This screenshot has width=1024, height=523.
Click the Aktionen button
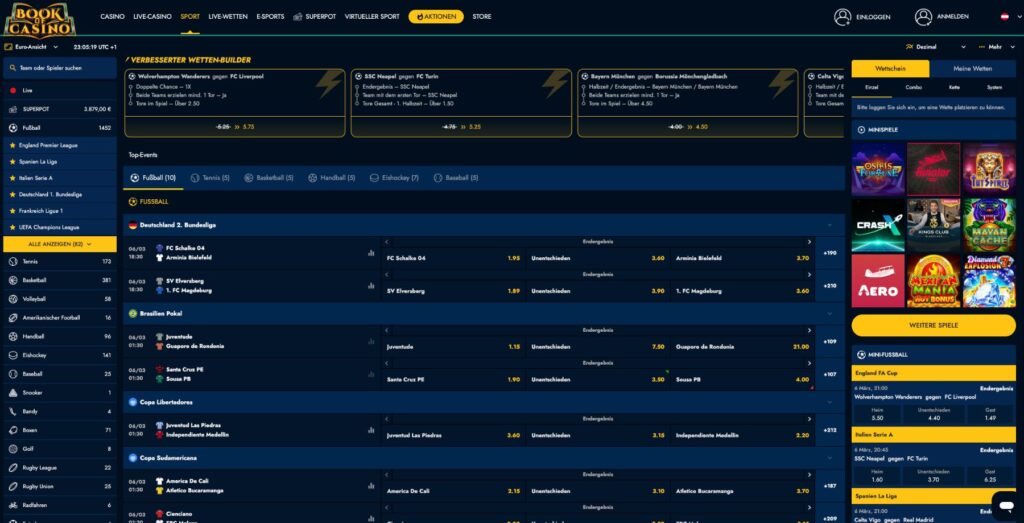436,17
